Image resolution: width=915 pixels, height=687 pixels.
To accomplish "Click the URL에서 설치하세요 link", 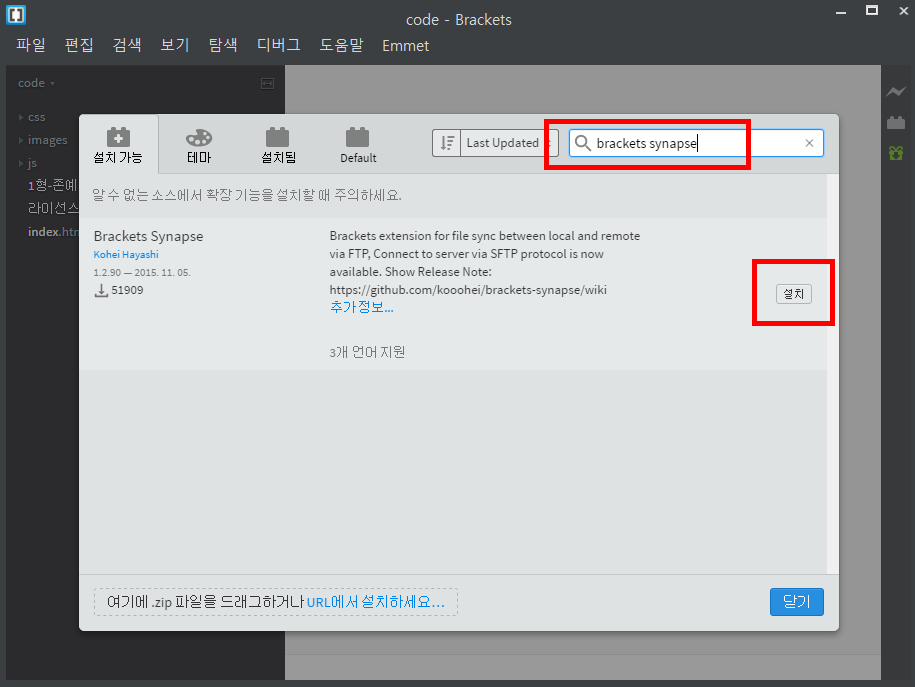I will [376, 602].
